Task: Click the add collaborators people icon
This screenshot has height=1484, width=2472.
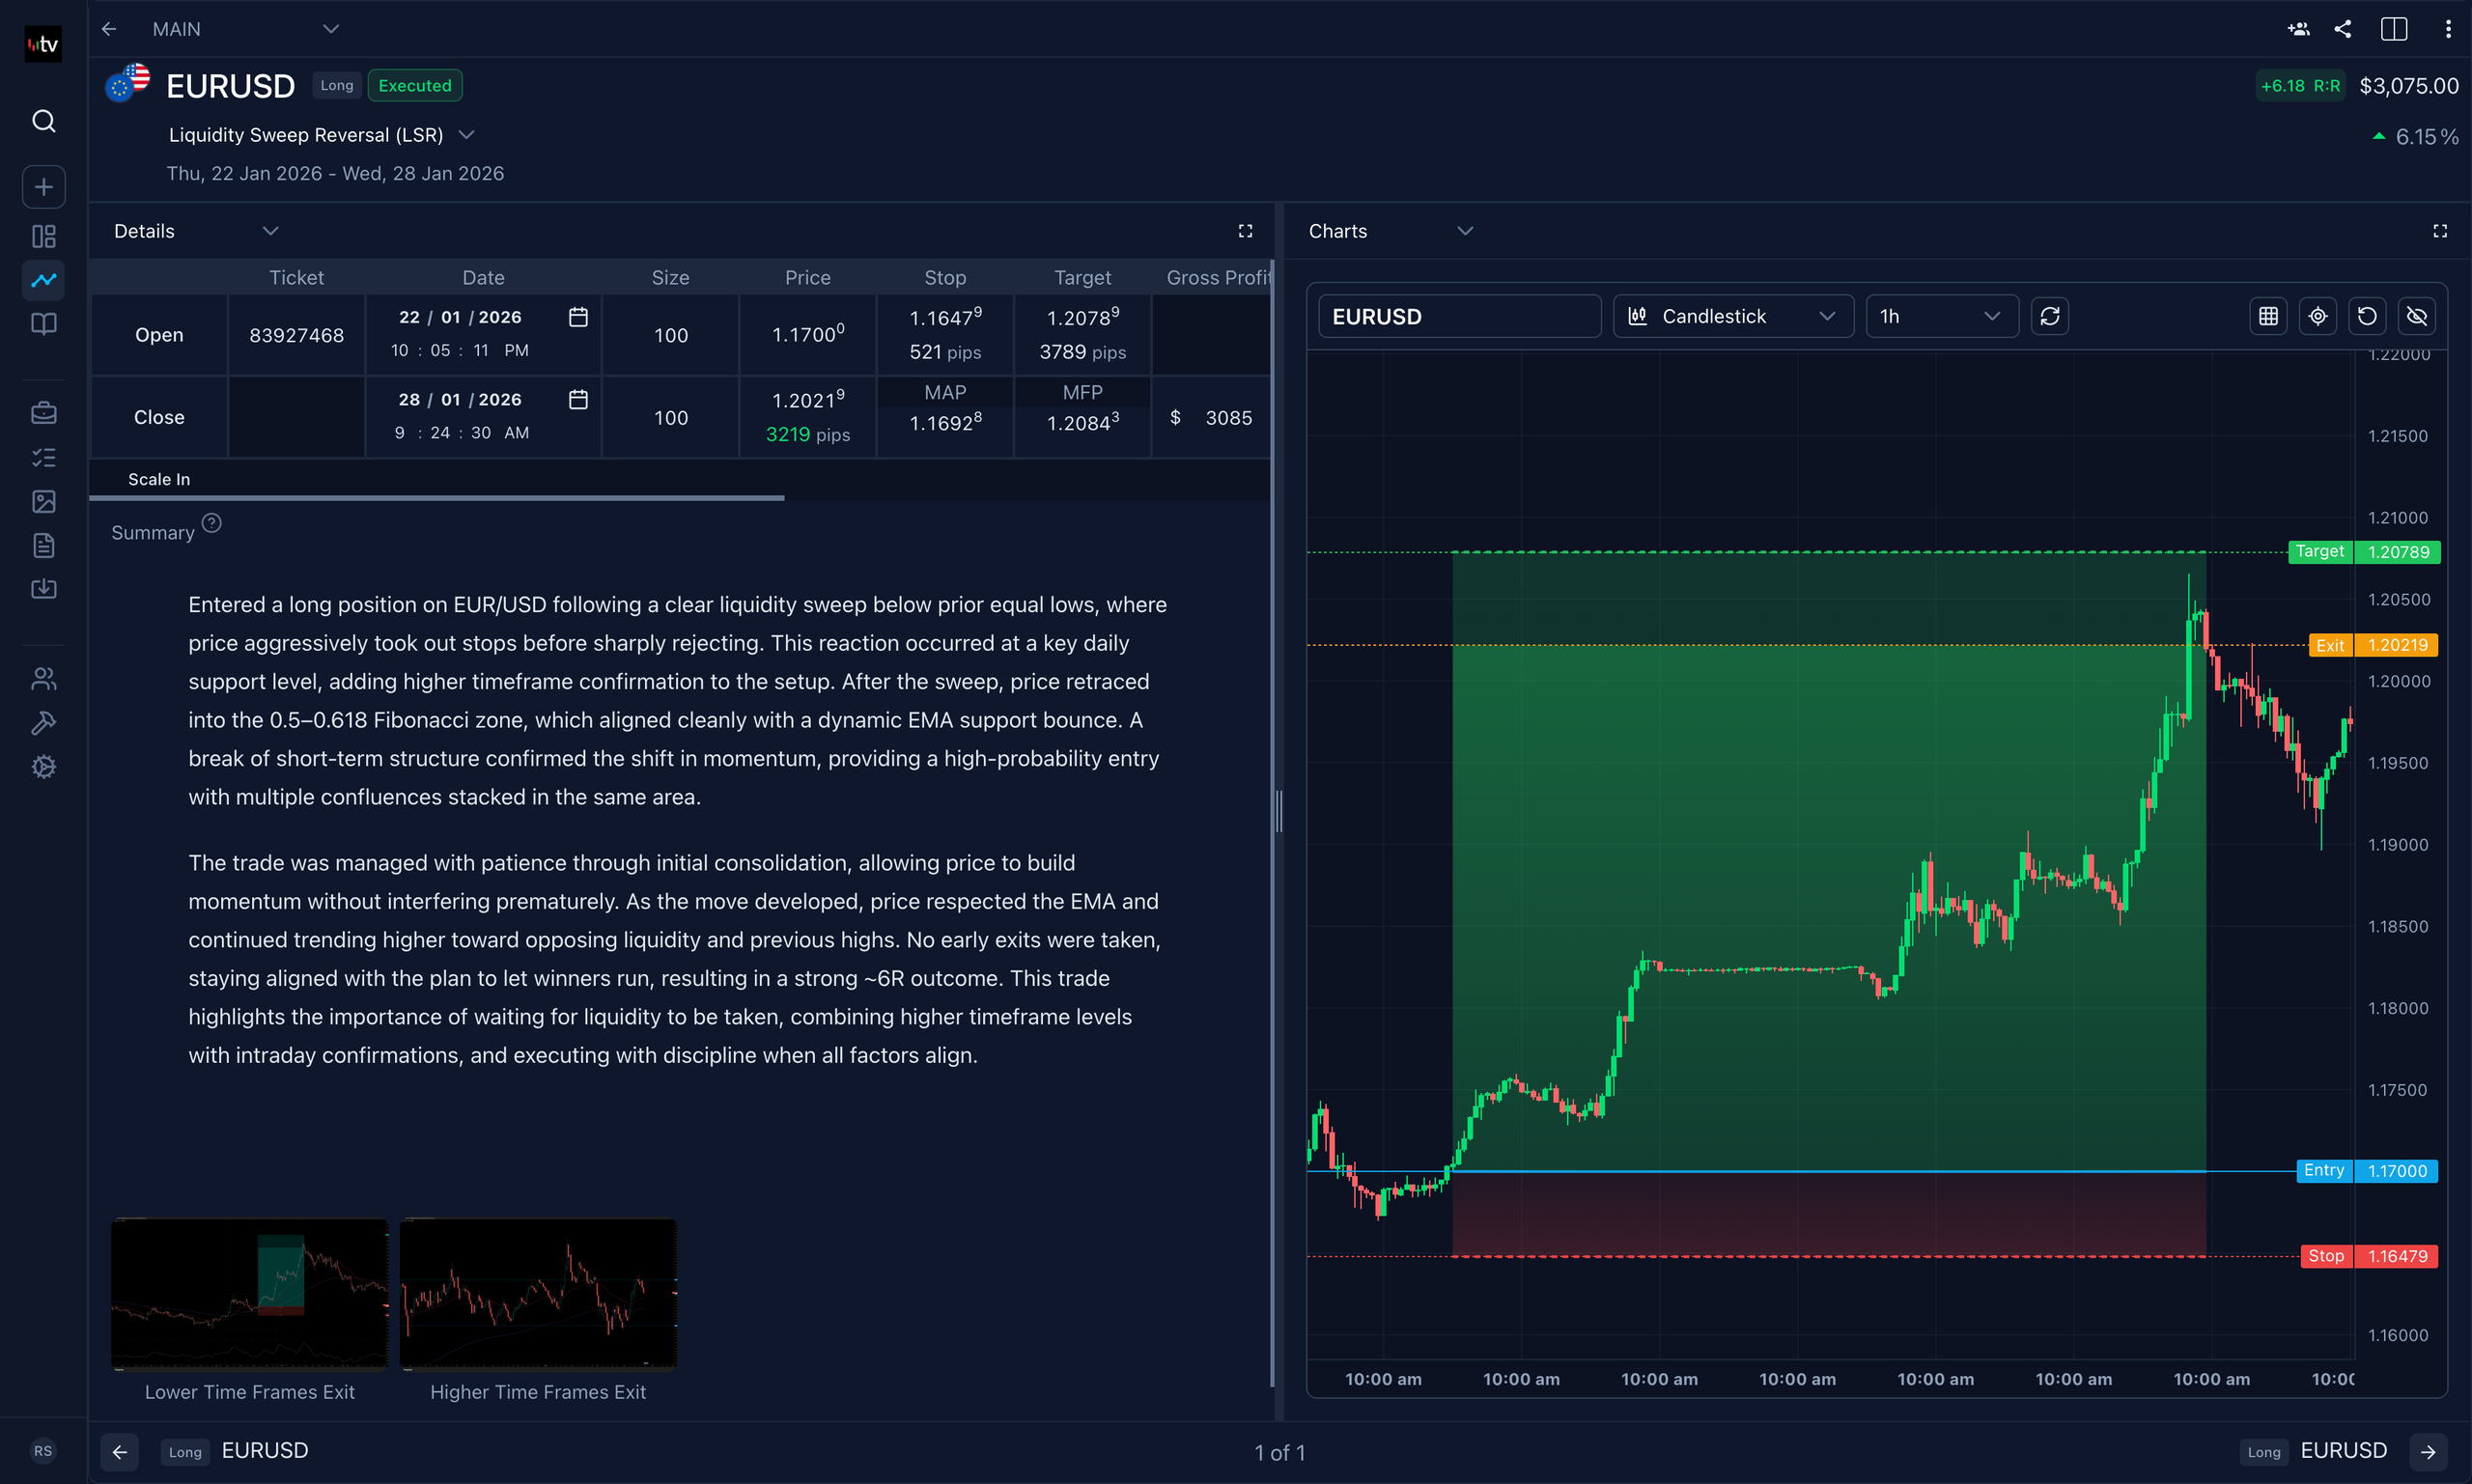Action: [x=2298, y=29]
